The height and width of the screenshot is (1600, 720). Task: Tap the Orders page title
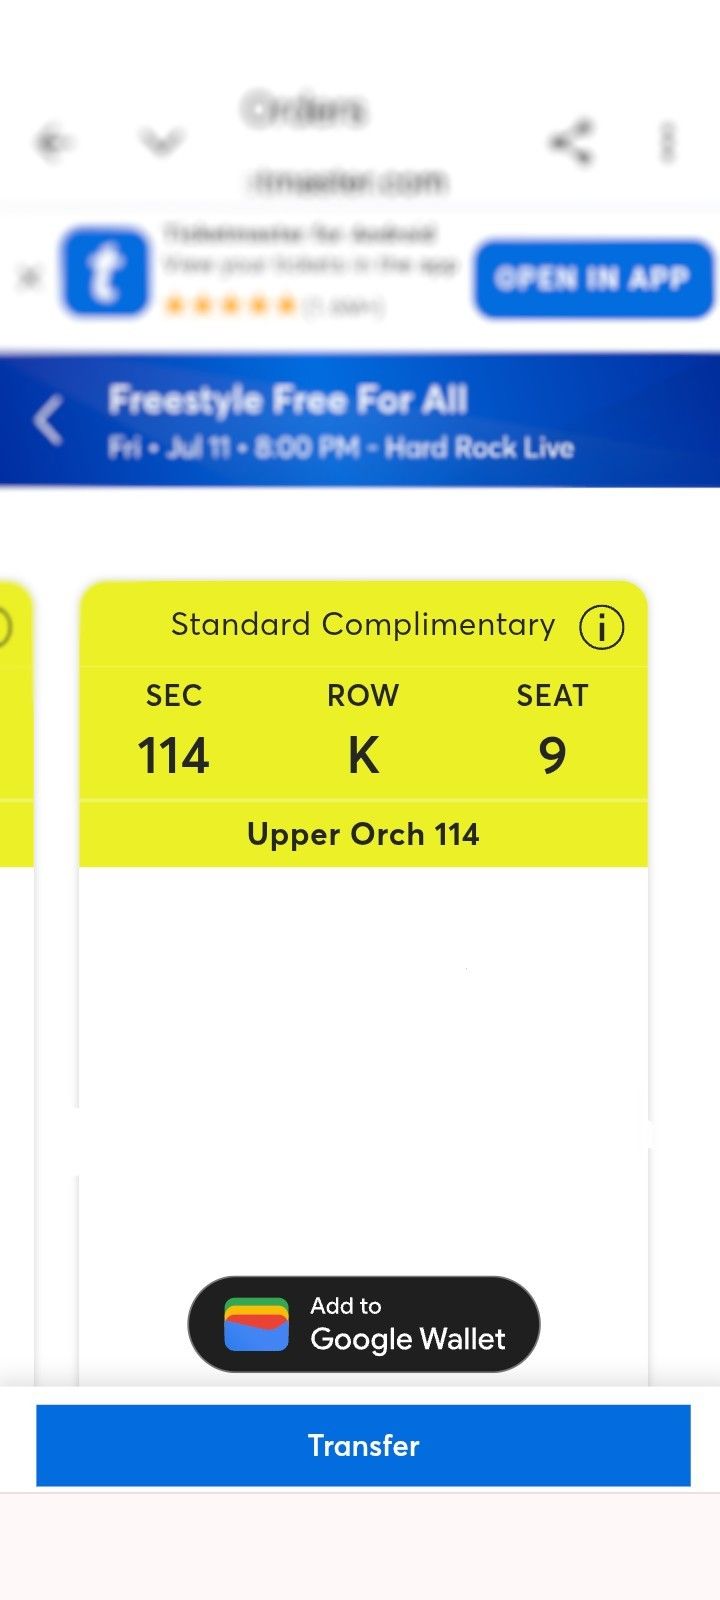pyautogui.click(x=305, y=110)
